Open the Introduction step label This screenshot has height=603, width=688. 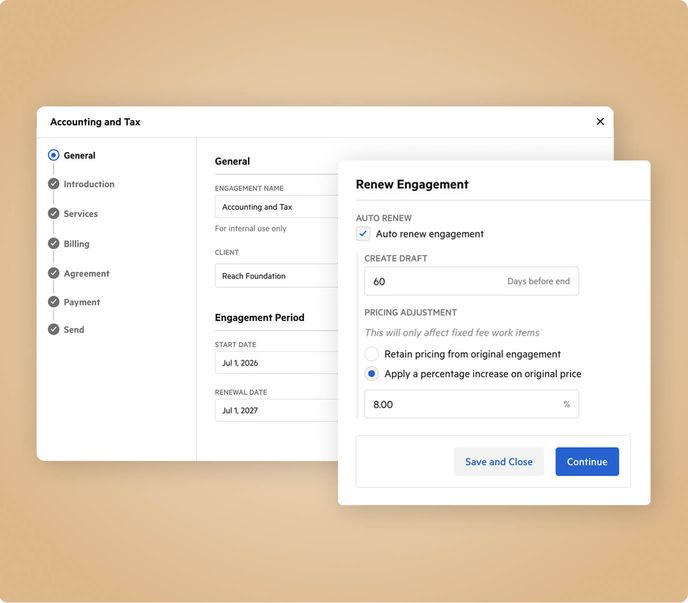point(89,184)
